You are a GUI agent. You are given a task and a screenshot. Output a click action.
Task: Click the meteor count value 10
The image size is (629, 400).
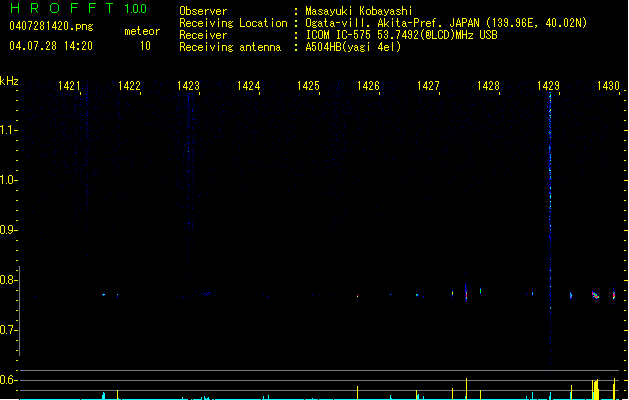tap(145, 46)
